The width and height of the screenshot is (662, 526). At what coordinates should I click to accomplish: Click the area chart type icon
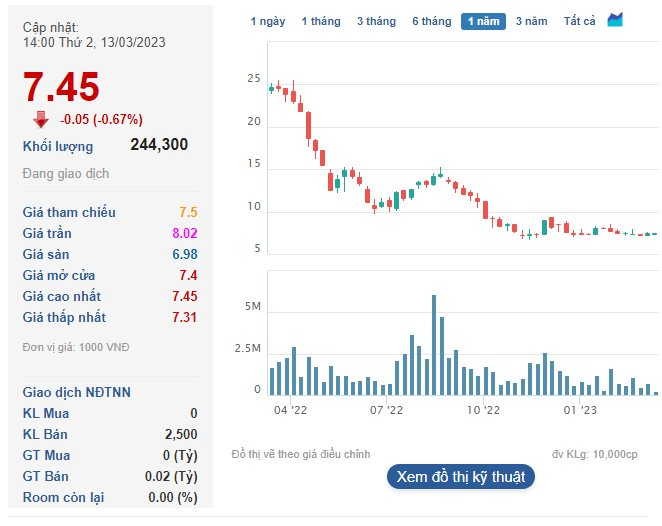pyautogui.click(x=615, y=20)
